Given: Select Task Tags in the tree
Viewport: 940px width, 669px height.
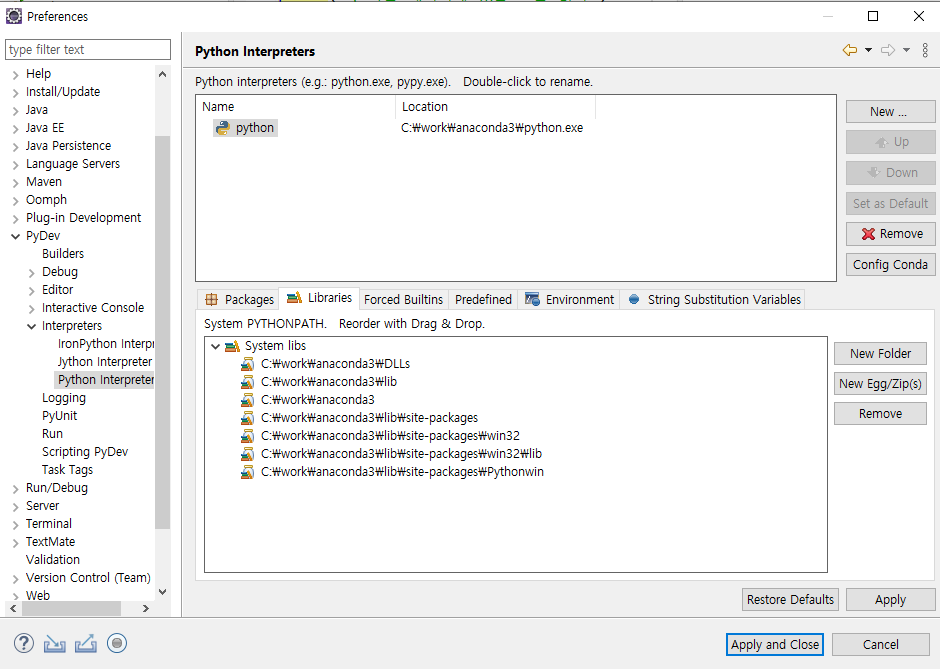Looking at the screenshot, I should pyautogui.click(x=67, y=469).
